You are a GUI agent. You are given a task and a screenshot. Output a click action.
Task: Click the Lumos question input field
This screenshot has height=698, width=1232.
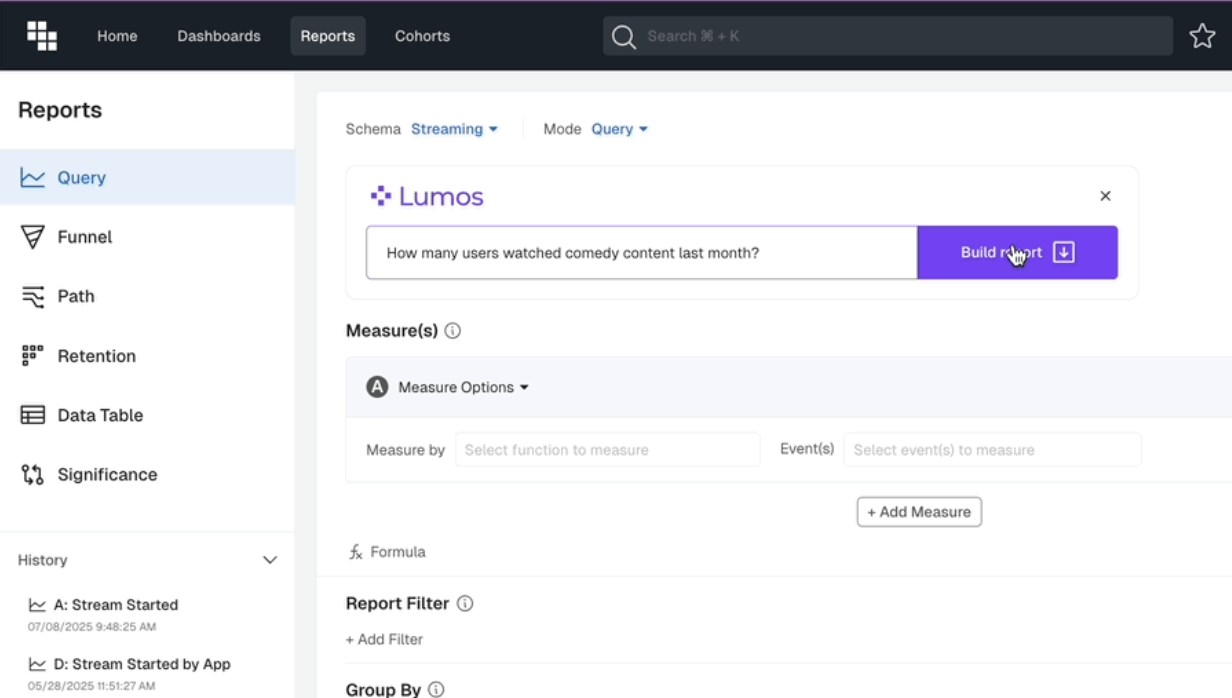pos(642,252)
